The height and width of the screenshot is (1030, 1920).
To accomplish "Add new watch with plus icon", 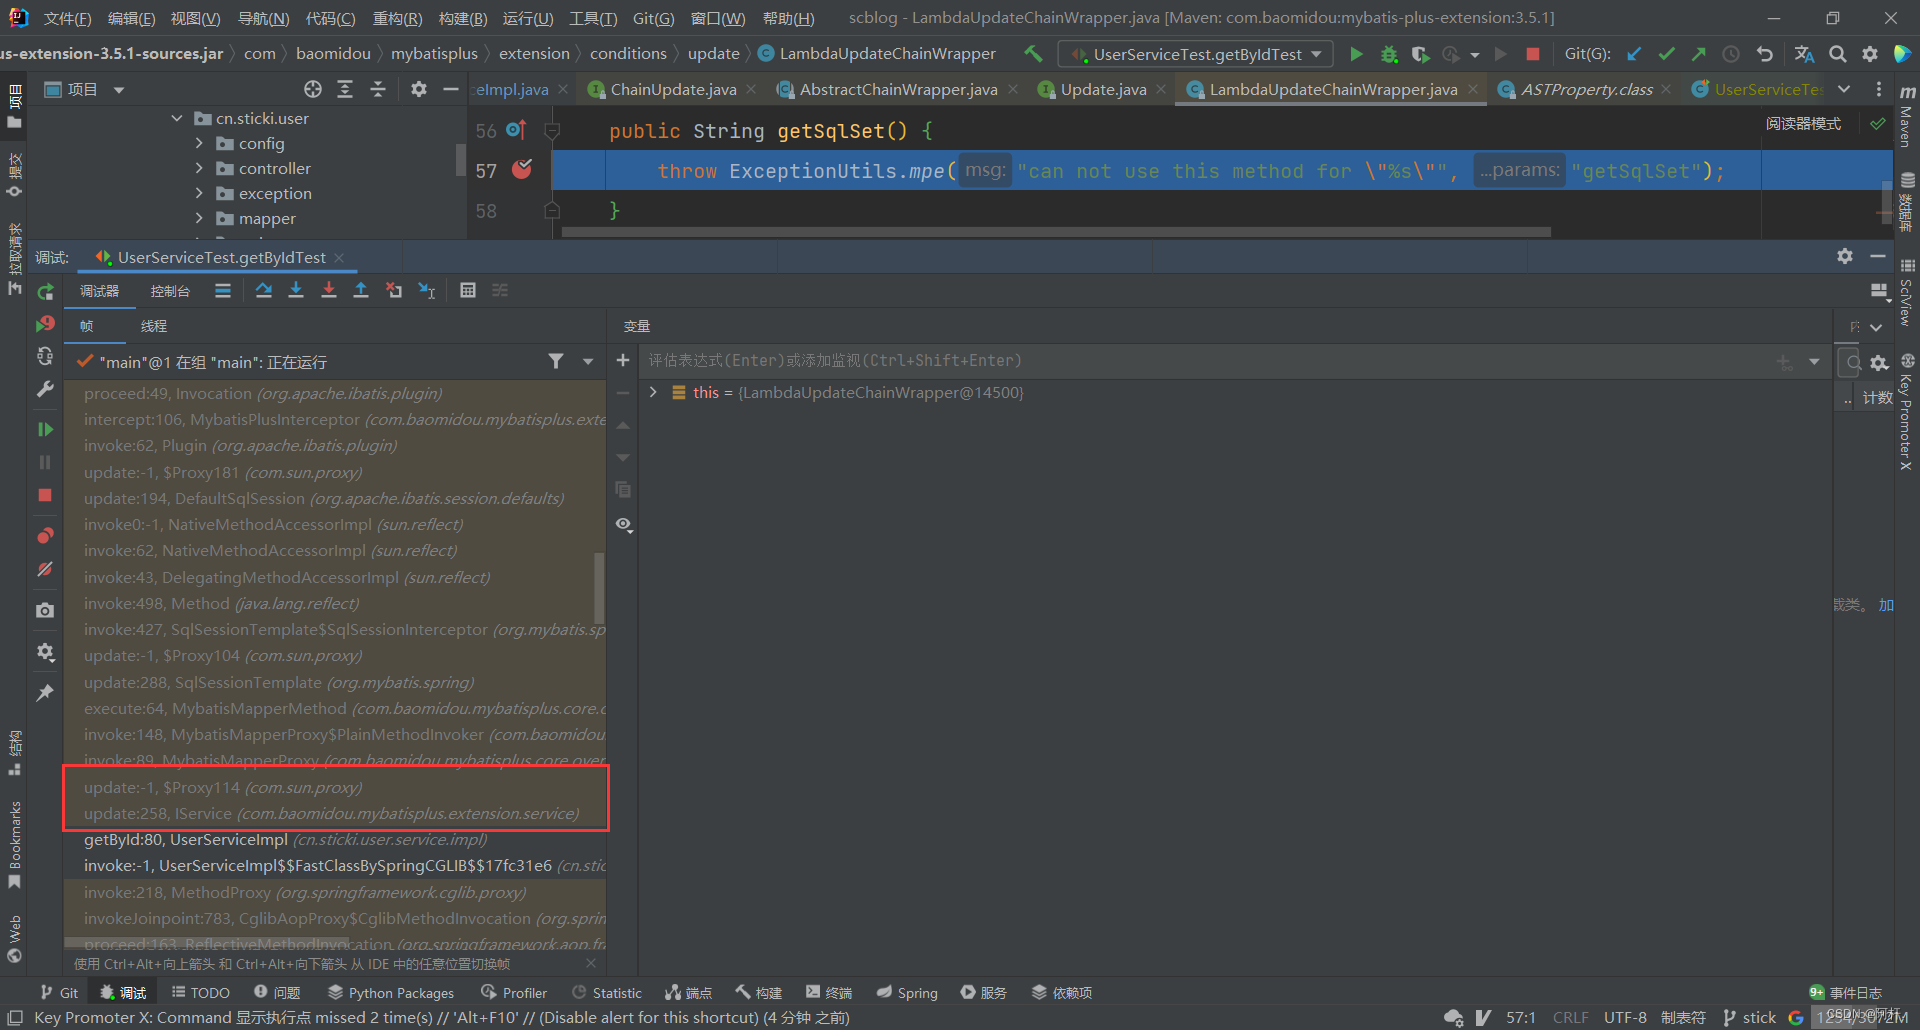I will (x=623, y=360).
